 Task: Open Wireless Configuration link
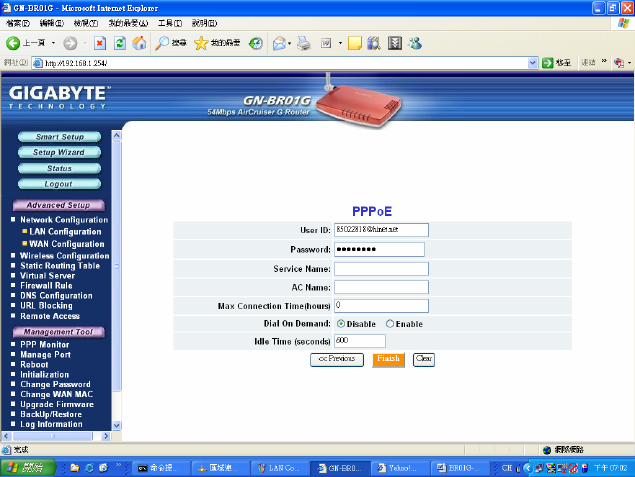[65, 256]
